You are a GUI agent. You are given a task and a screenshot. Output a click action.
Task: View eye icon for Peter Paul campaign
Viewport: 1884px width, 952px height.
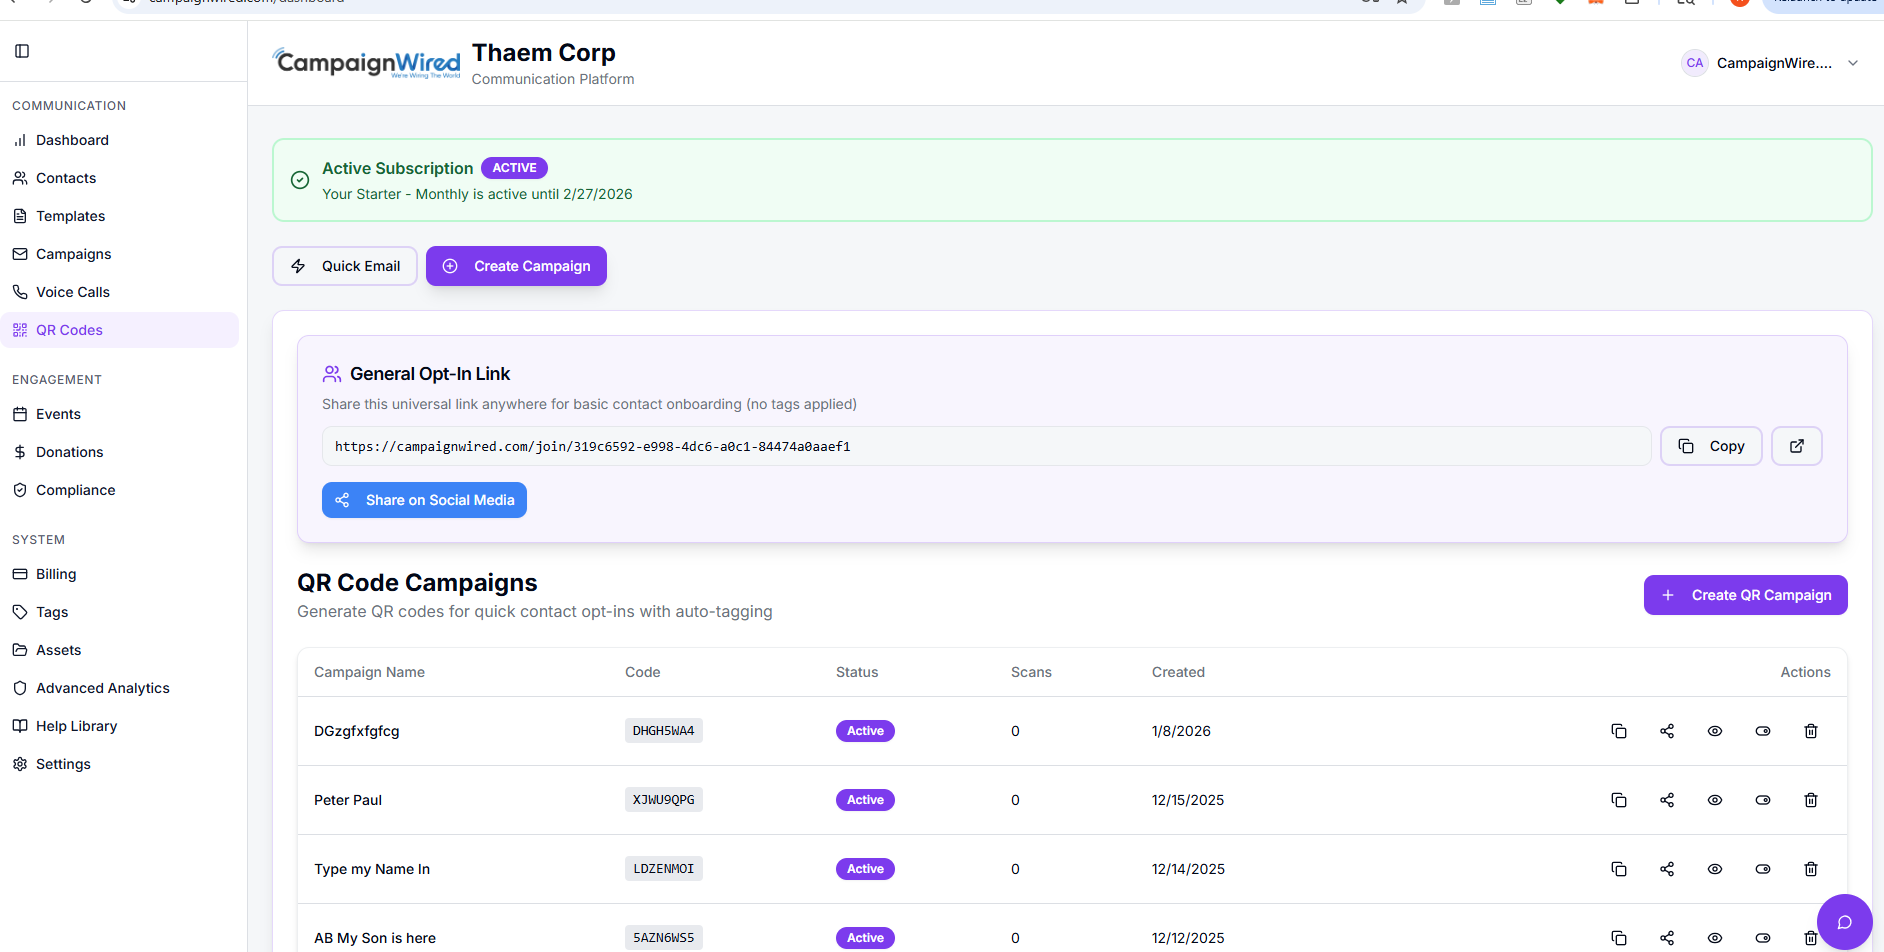click(1715, 800)
